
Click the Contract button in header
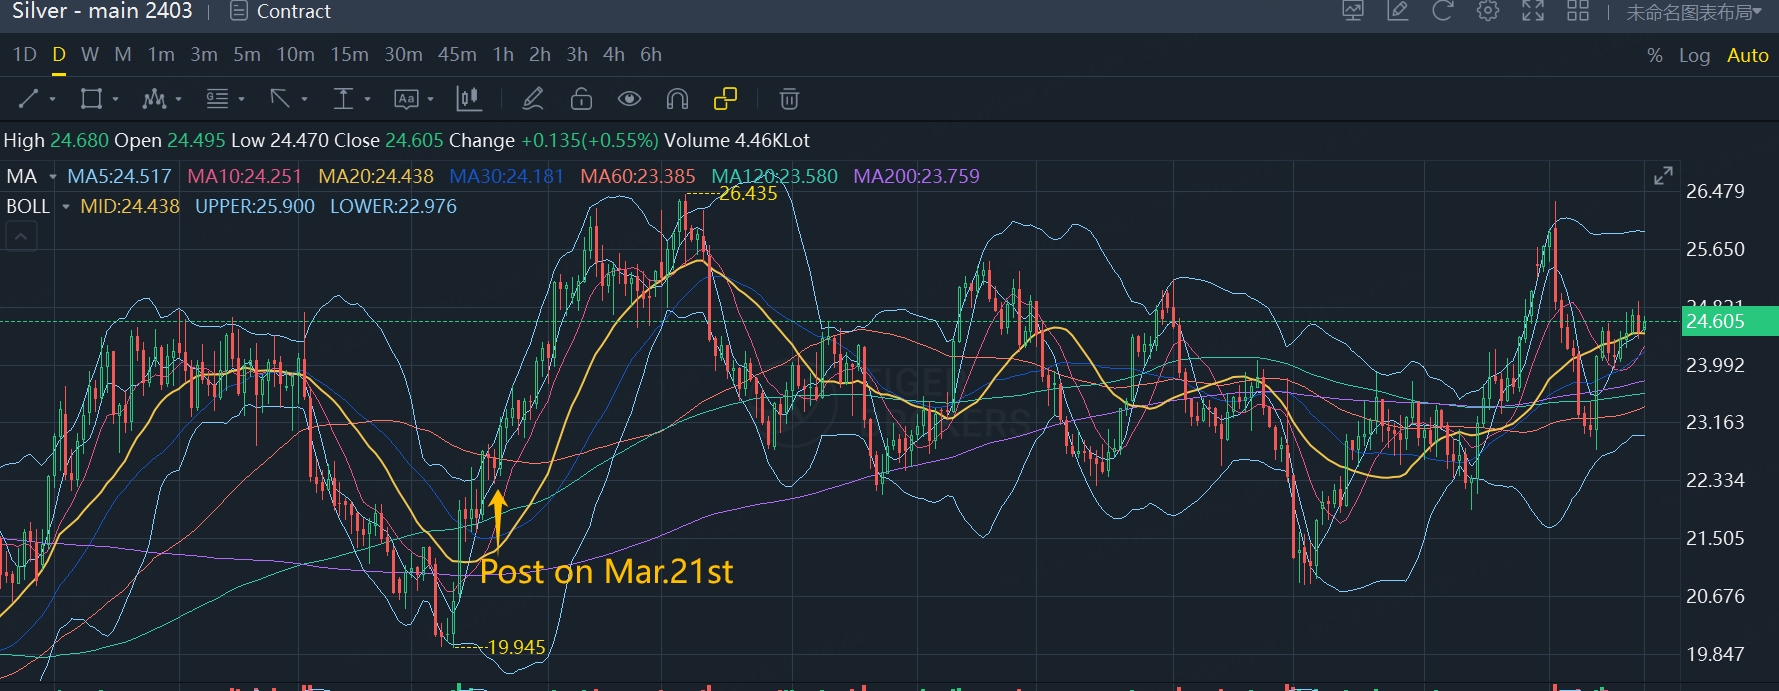(280, 12)
